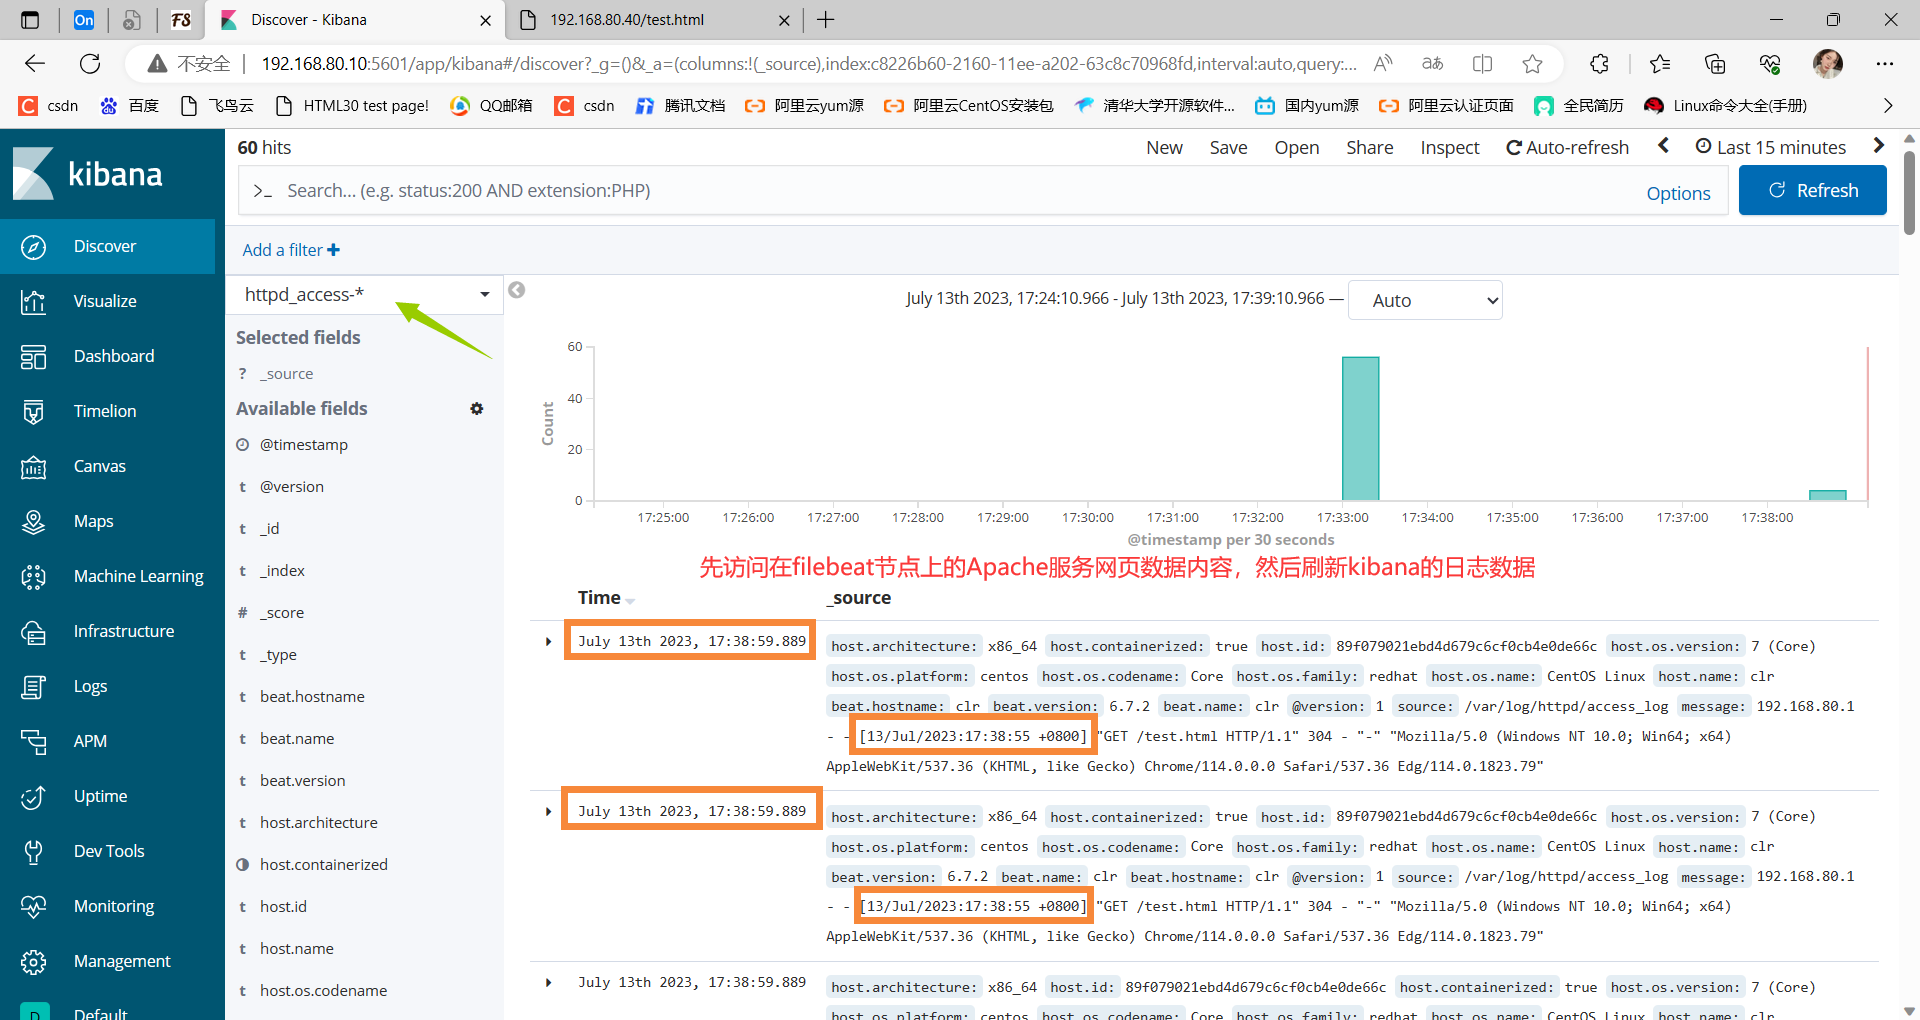Click Open saved search menu

click(x=1296, y=148)
